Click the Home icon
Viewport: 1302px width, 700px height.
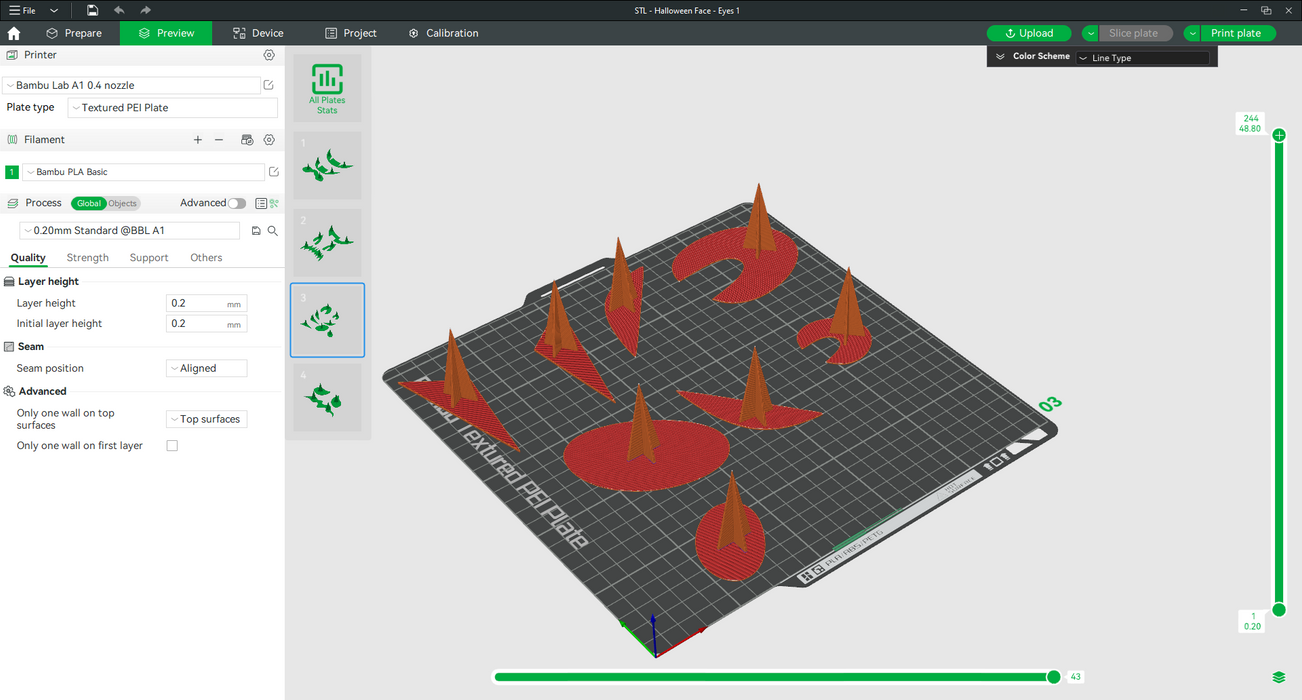point(14,33)
